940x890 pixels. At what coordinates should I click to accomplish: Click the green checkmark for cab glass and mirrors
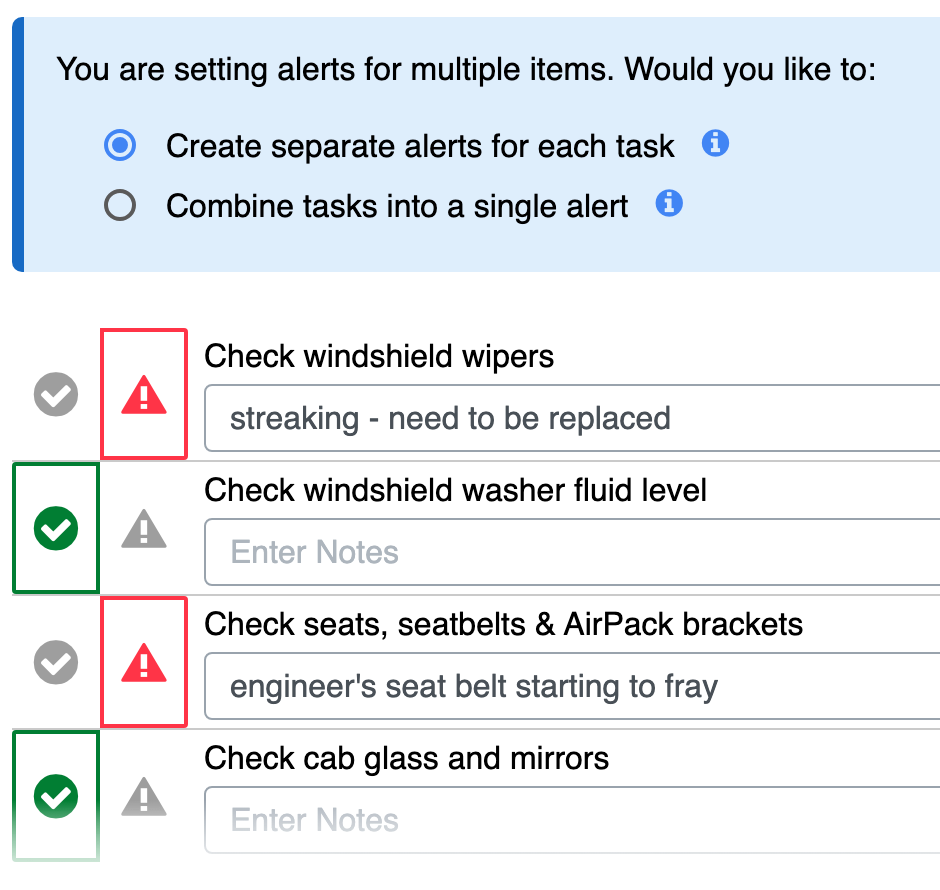click(x=56, y=796)
